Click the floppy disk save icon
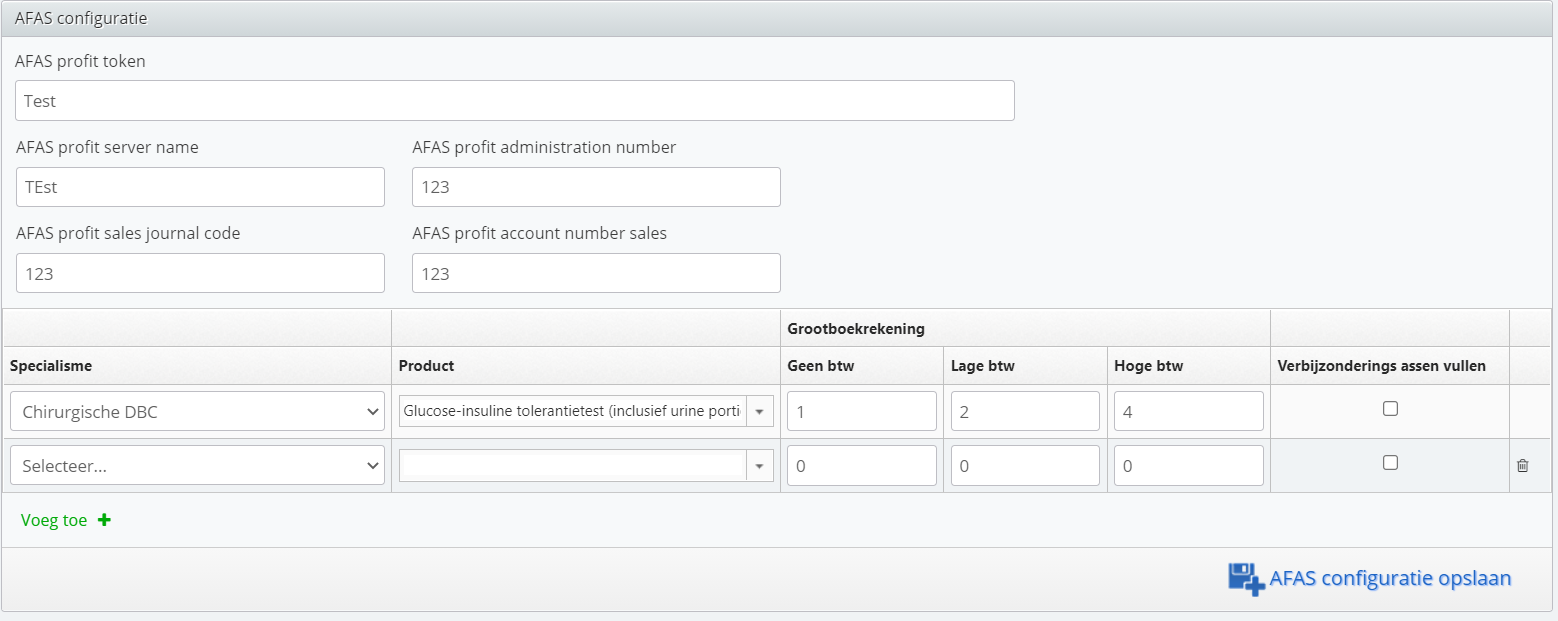Image resolution: width=1558 pixels, height=621 pixels. coord(1246,579)
